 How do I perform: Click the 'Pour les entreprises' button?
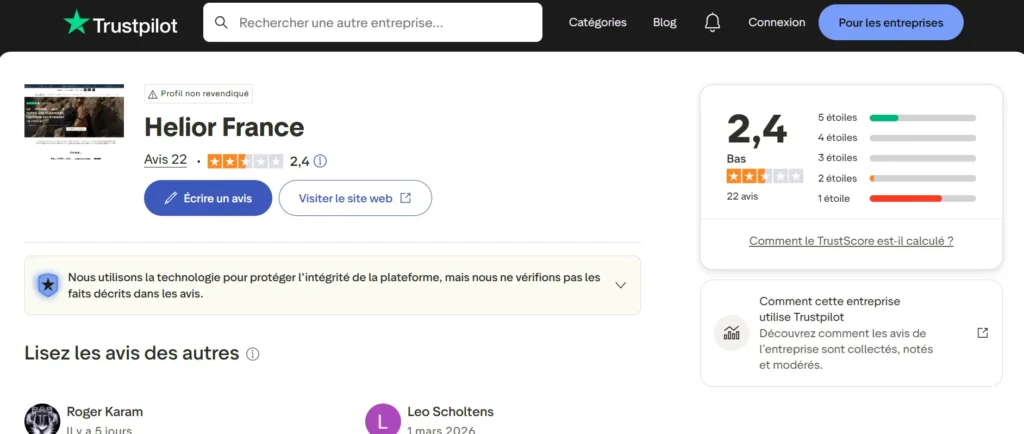pos(891,23)
